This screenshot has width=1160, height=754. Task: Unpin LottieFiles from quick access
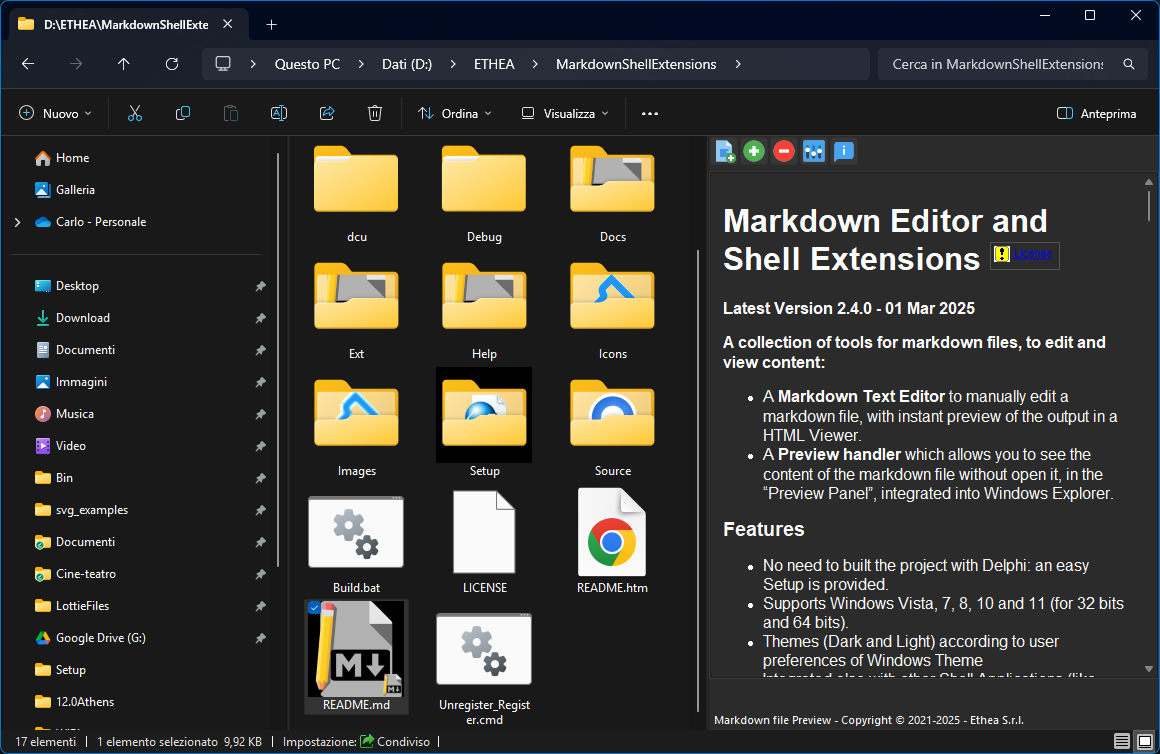(260, 607)
